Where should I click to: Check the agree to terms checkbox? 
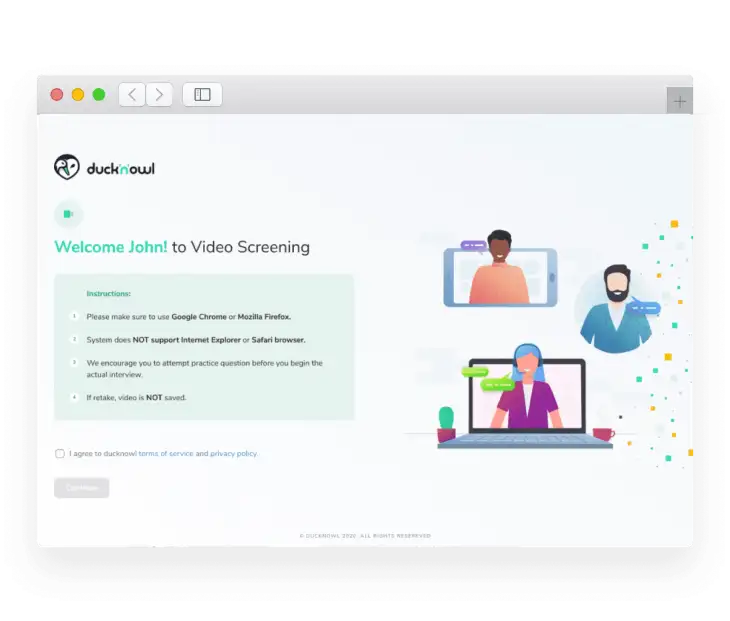tap(60, 454)
